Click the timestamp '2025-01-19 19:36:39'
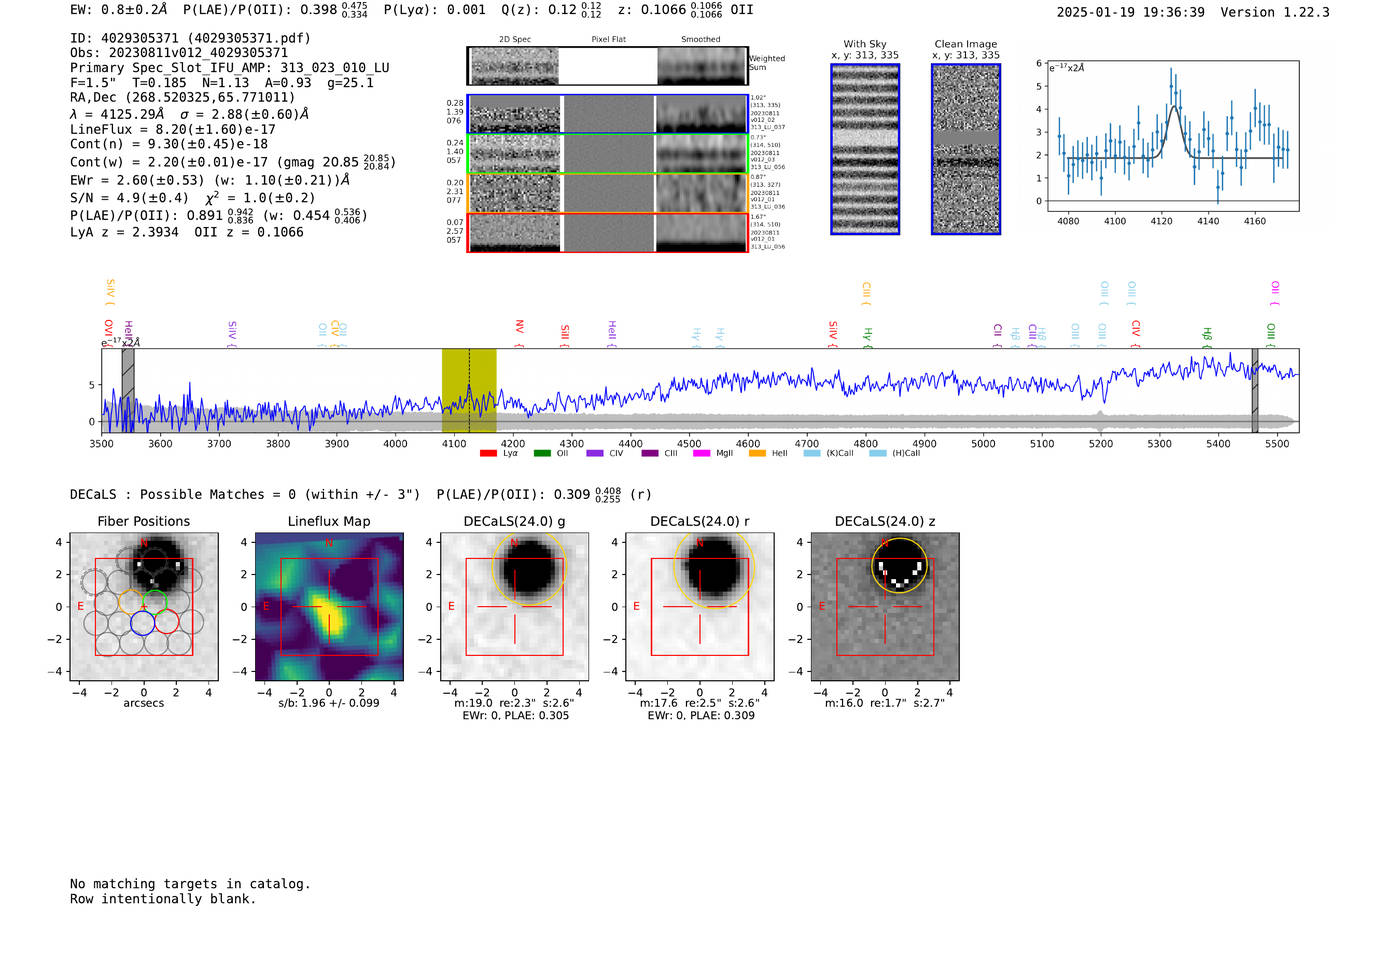This screenshot has height=953, width=1400. click(1131, 12)
